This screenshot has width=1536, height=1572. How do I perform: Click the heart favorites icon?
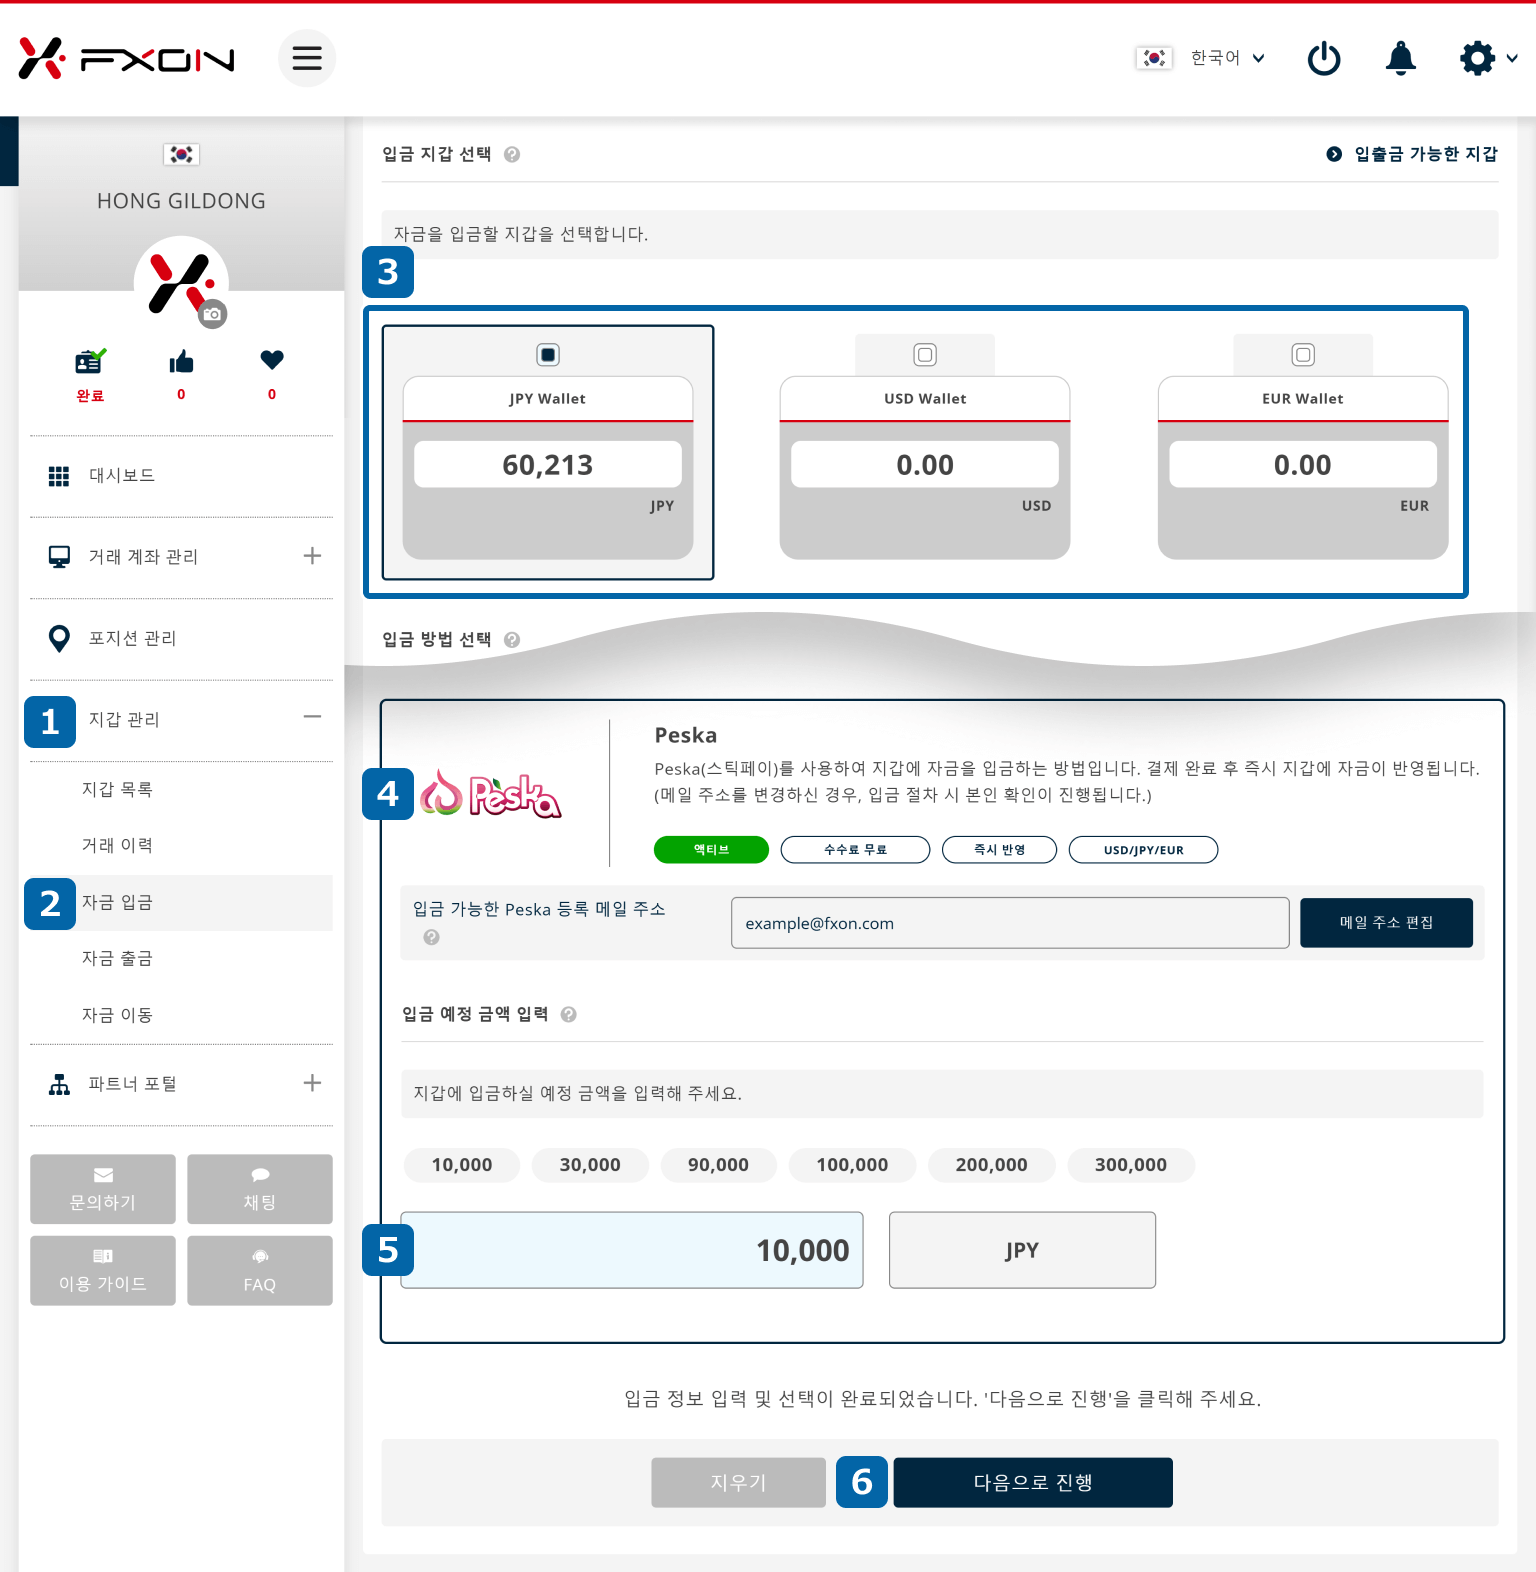272,360
